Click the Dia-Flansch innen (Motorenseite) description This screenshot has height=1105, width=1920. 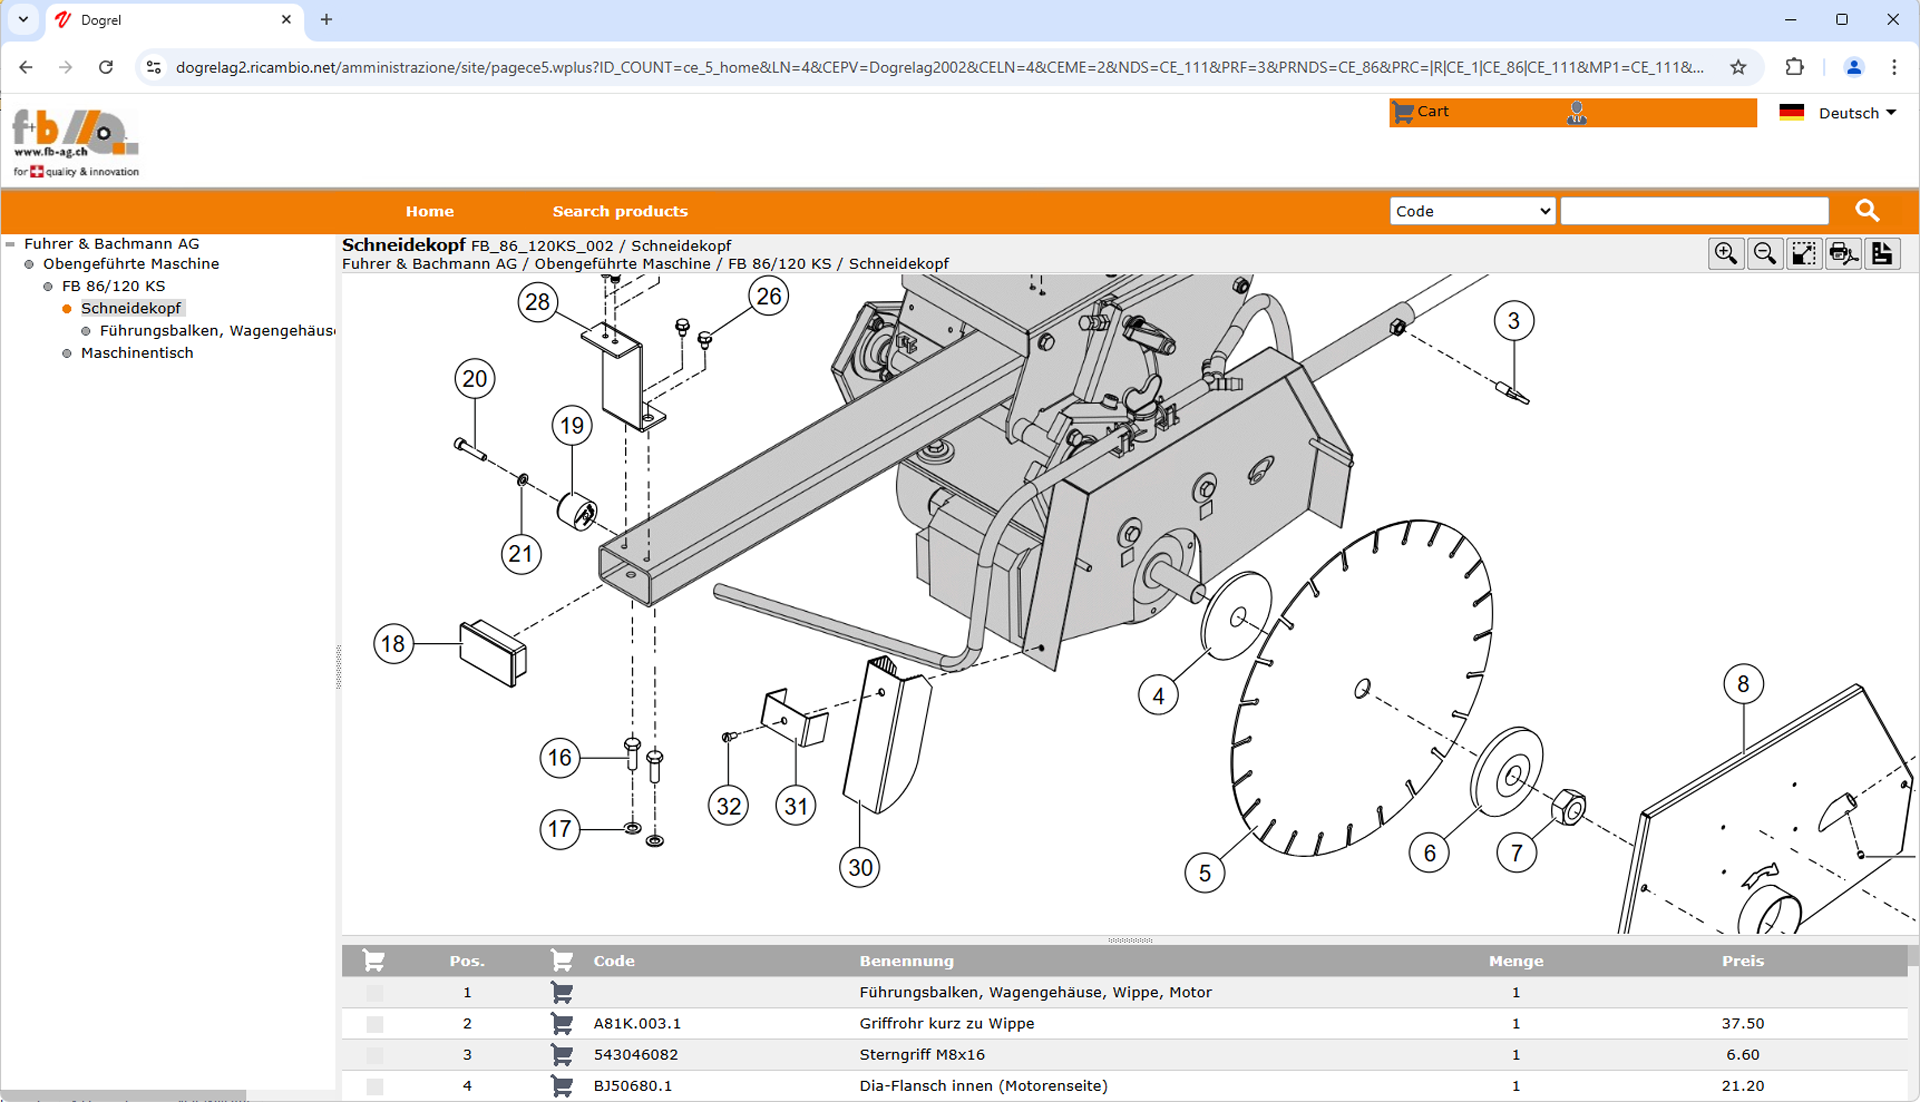tap(983, 1086)
